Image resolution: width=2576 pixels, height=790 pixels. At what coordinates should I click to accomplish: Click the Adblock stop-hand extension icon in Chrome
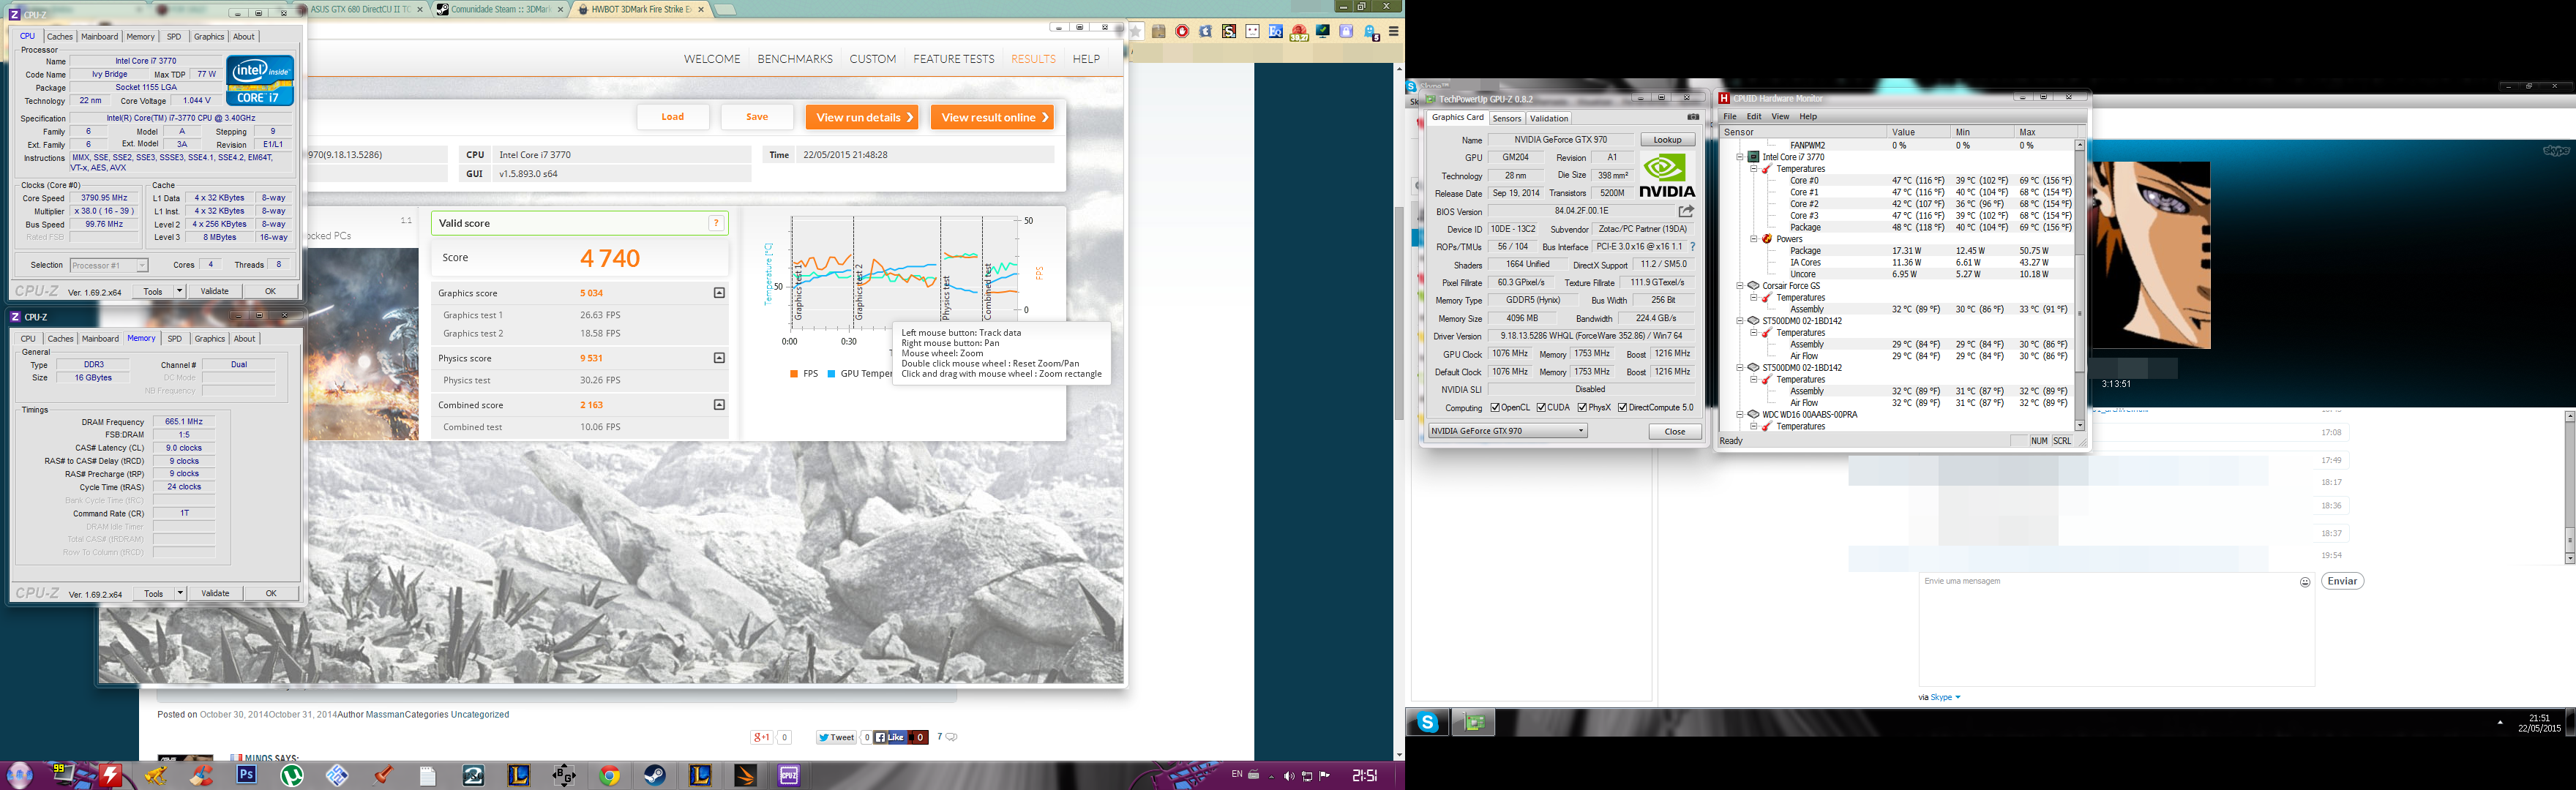point(1182,31)
